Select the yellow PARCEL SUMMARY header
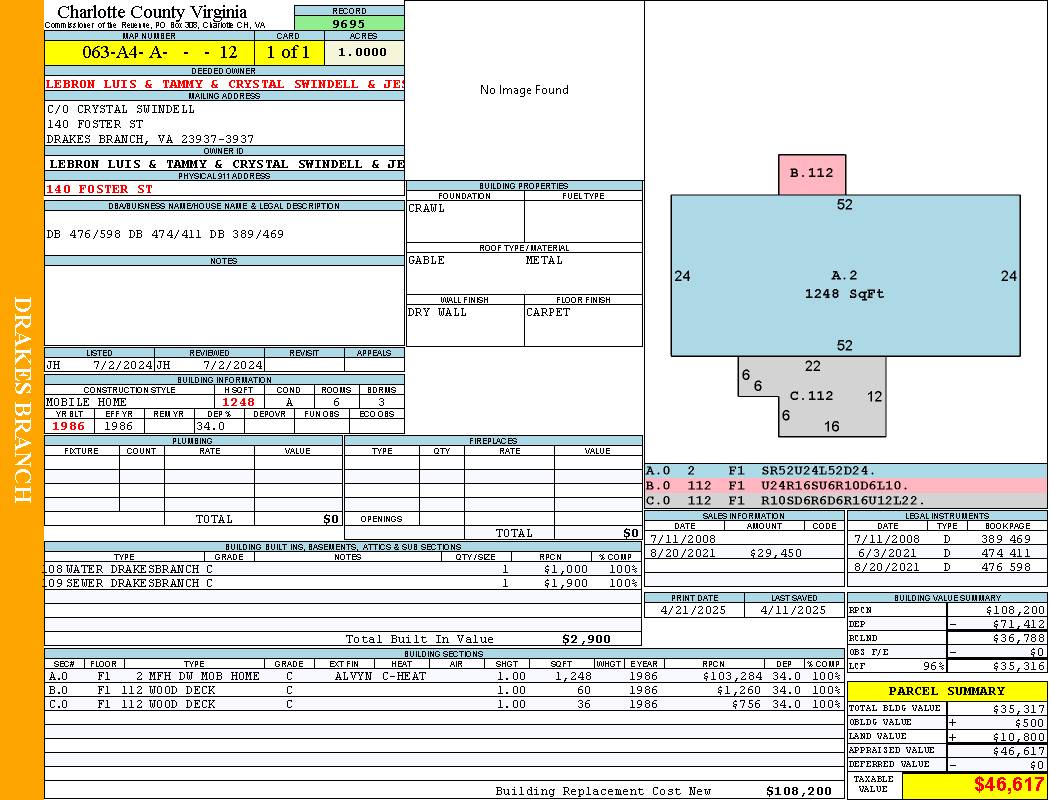Image resolution: width=1050 pixels, height=800 pixels. [947, 691]
